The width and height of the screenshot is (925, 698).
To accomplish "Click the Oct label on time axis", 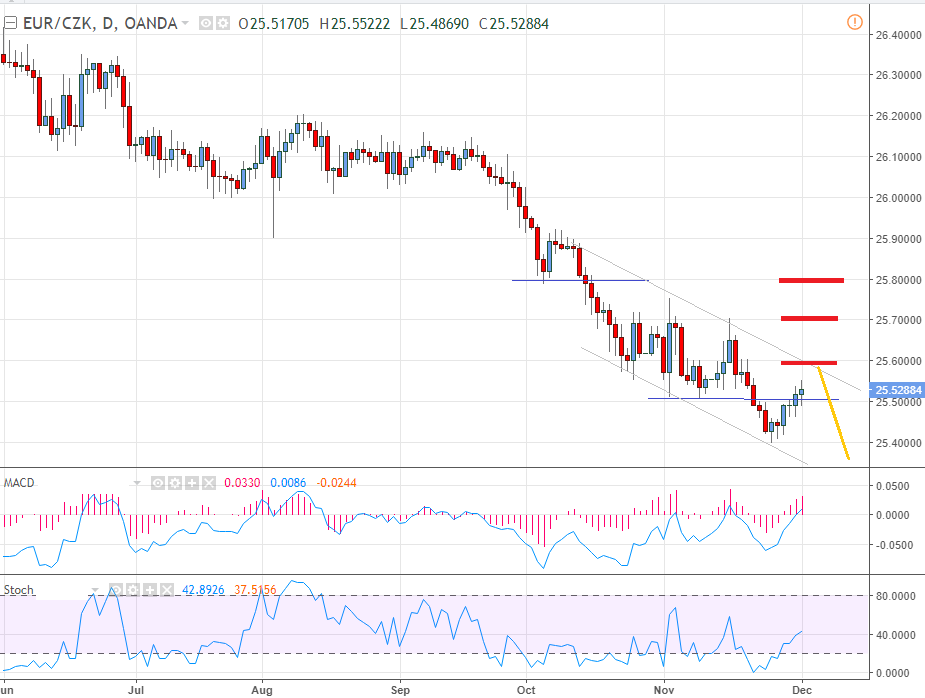I will pyautogui.click(x=526, y=690).
